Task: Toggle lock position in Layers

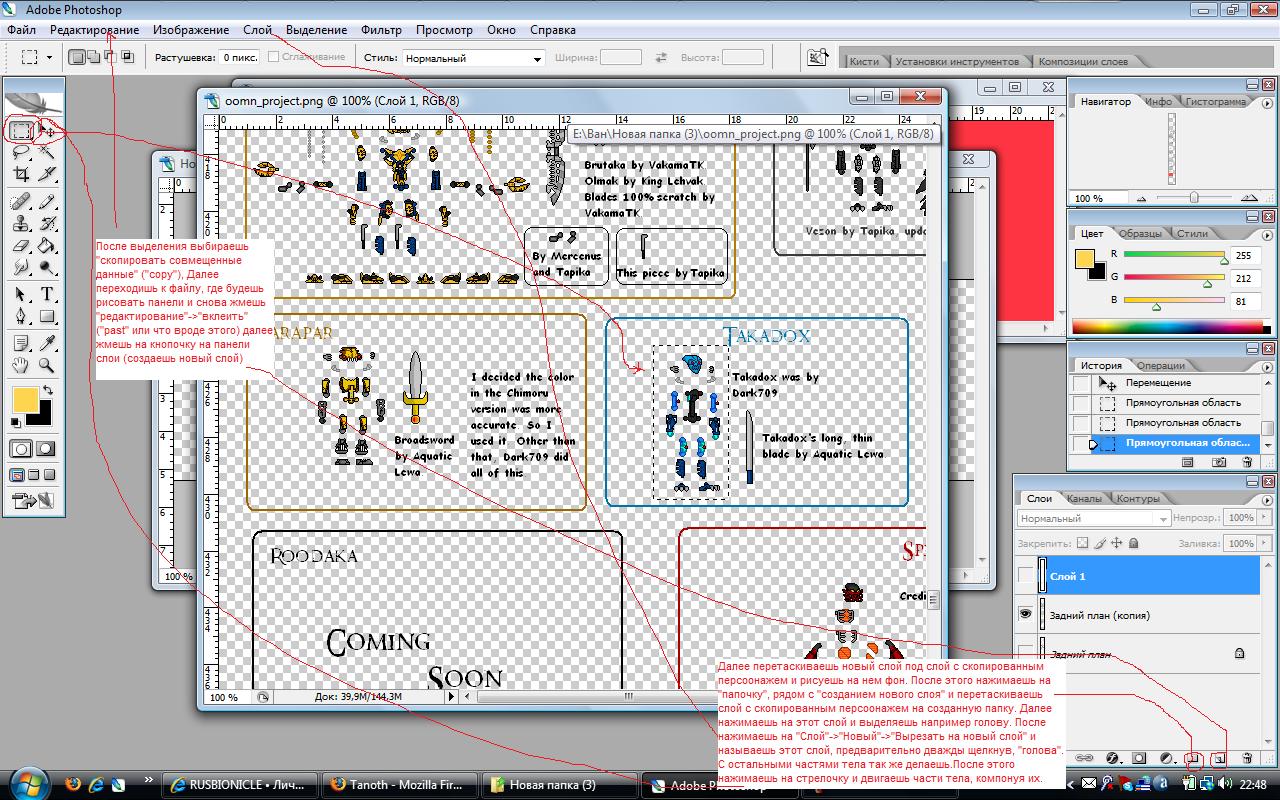Action: pos(1117,543)
